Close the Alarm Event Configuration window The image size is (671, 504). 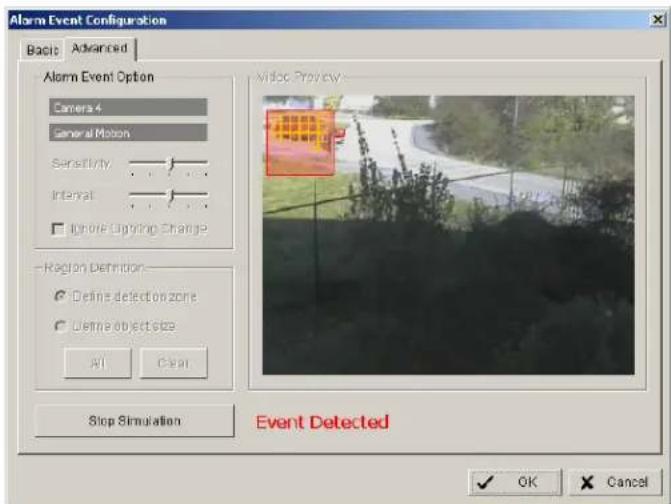pyautogui.click(x=657, y=20)
